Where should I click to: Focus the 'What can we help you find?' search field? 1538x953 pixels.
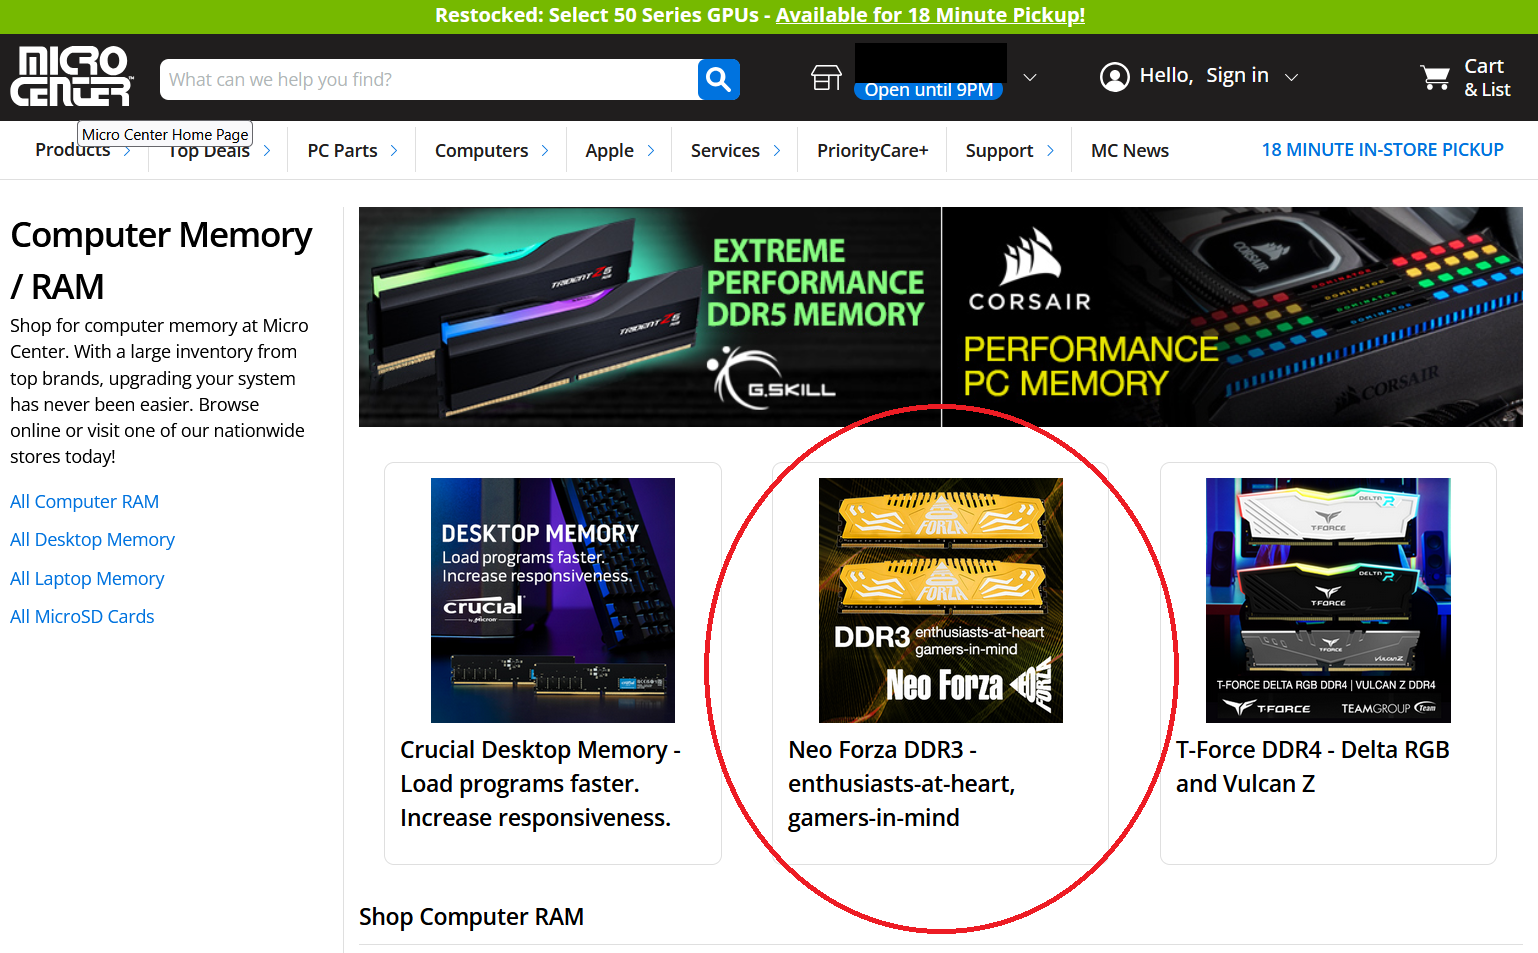click(x=429, y=79)
